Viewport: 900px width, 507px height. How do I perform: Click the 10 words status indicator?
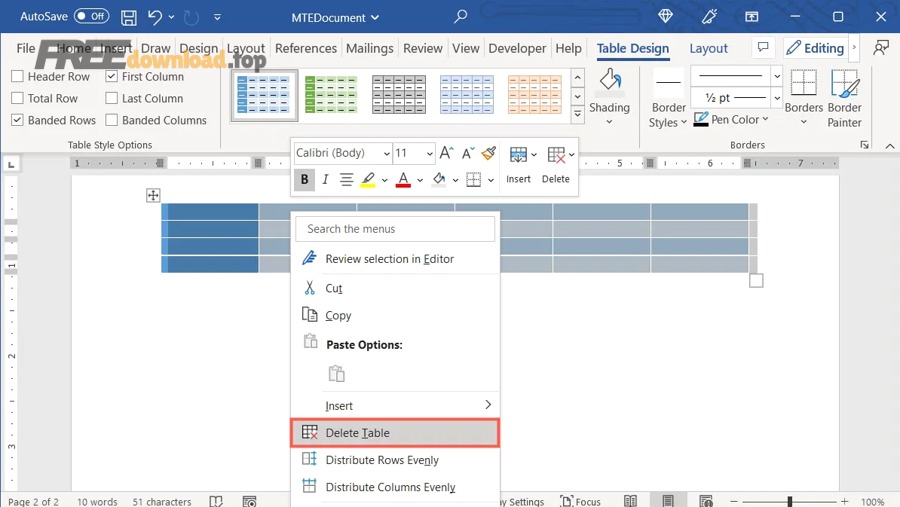coord(97,502)
